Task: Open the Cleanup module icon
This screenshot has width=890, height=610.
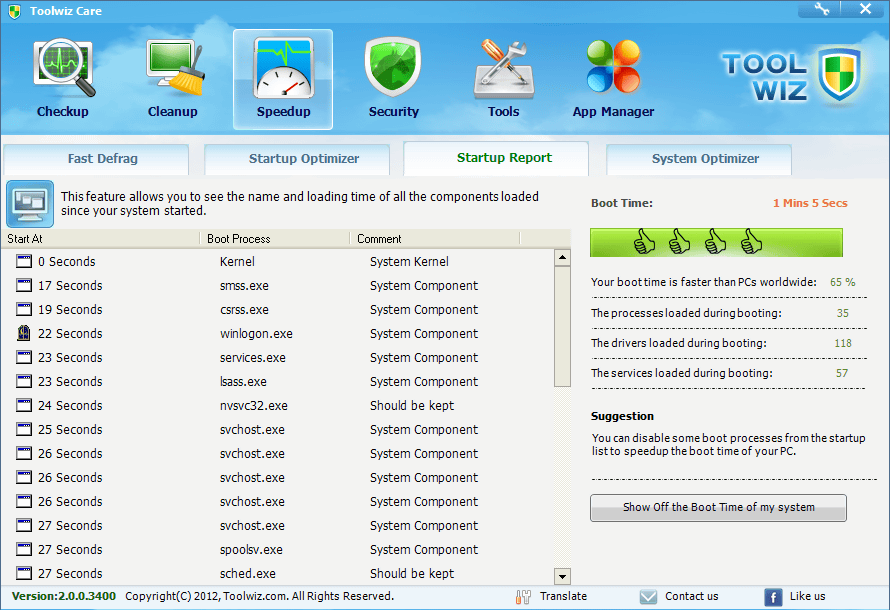Action: pyautogui.click(x=174, y=68)
